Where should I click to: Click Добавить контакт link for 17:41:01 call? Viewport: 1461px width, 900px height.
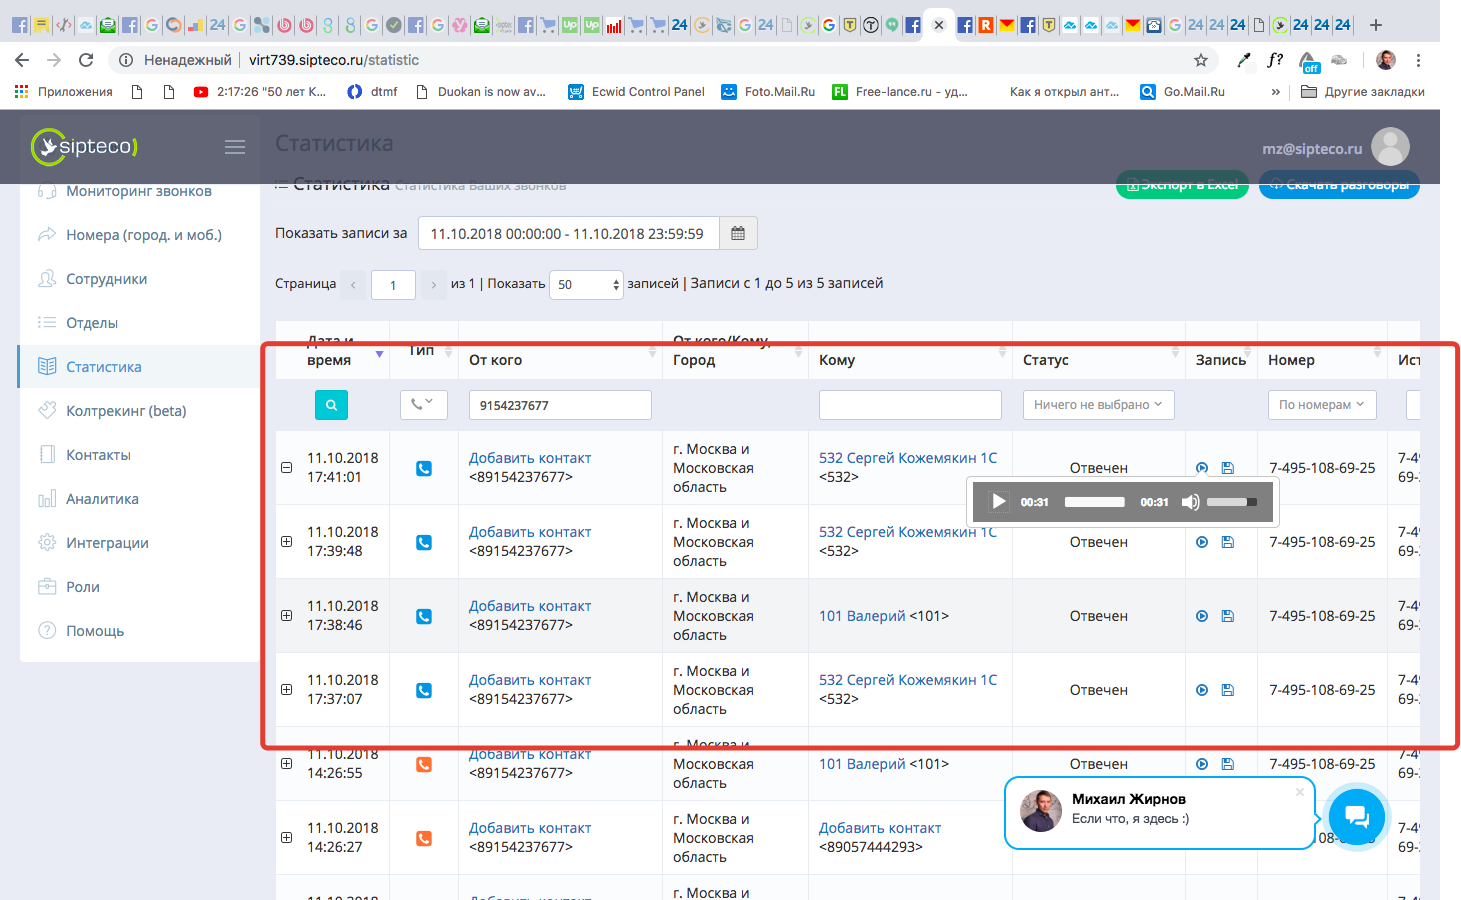click(x=530, y=458)
